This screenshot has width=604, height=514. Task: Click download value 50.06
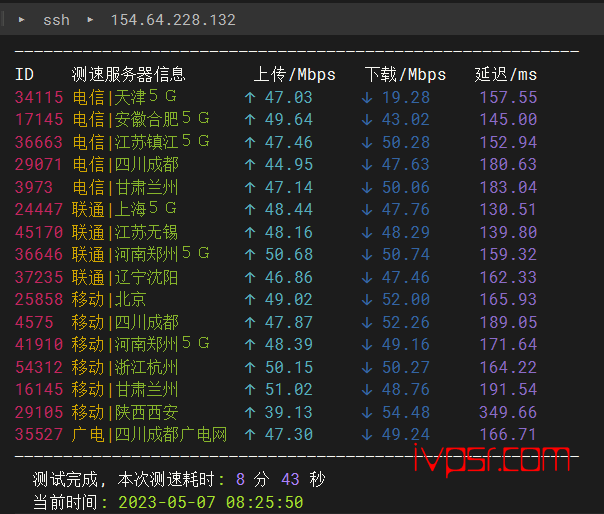point(406,187)
